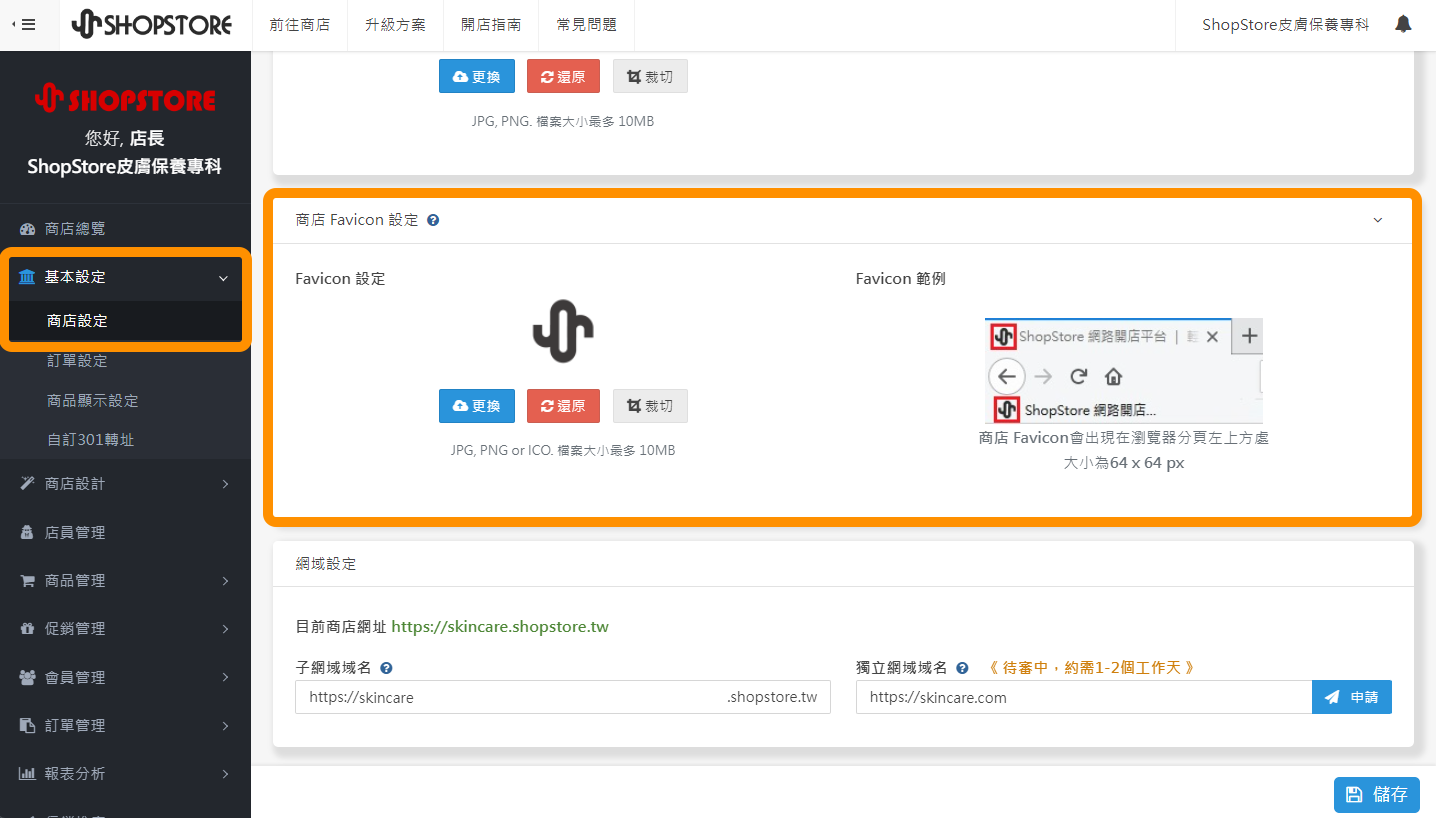The image size is (1436, 818).
Task: Expand the 會員管理 sidebar menu
Action: coord(125,678)
